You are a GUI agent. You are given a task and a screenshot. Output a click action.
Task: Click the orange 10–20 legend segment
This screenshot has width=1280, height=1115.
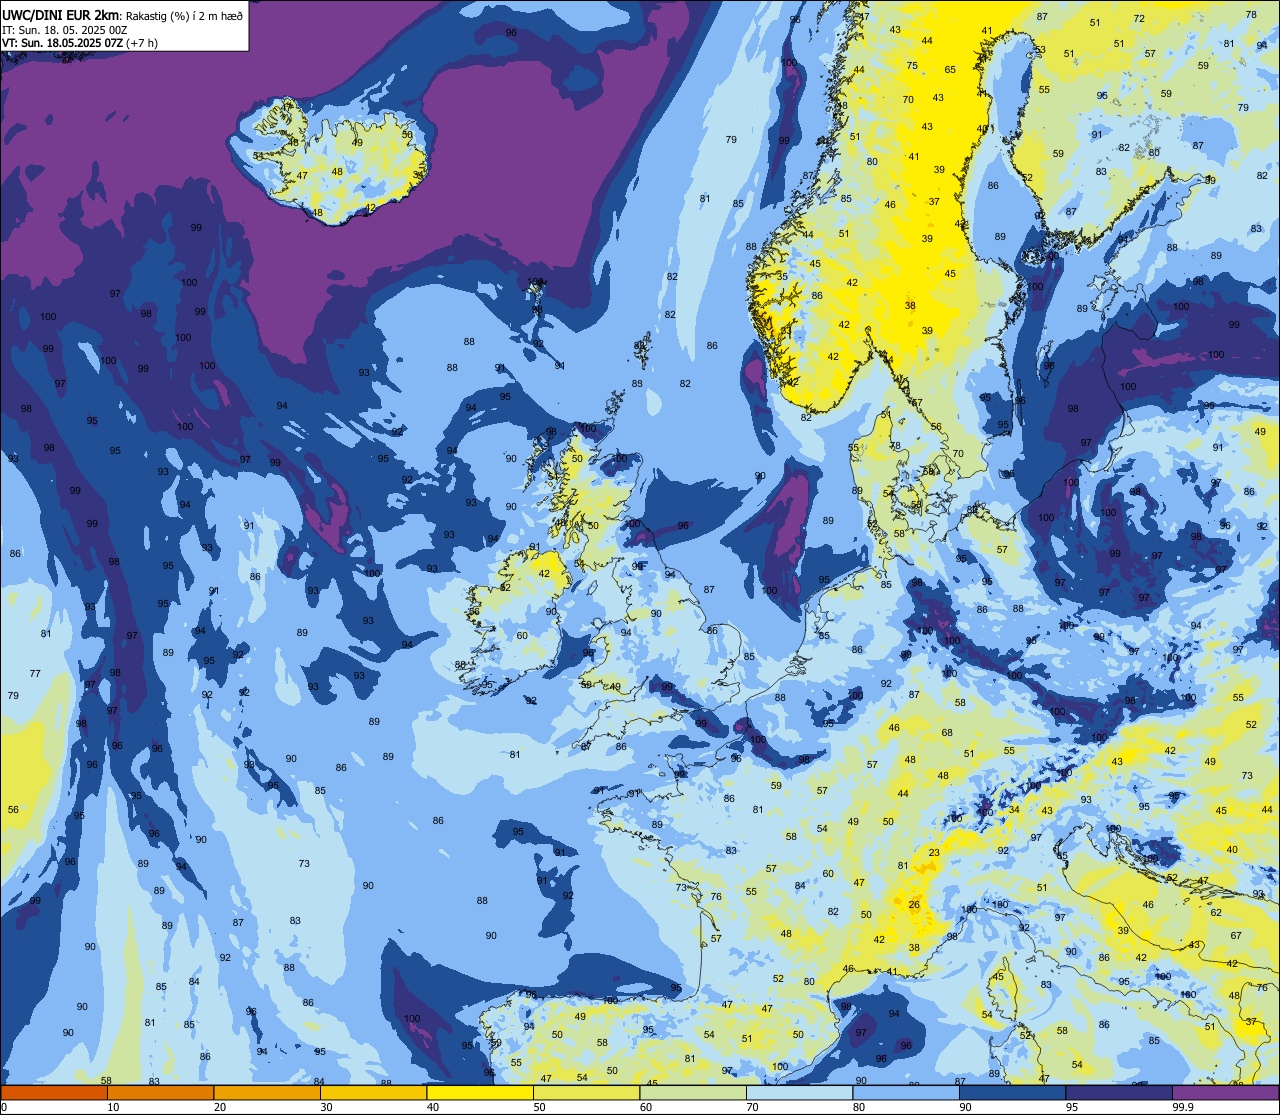[x=160, y=1092]
